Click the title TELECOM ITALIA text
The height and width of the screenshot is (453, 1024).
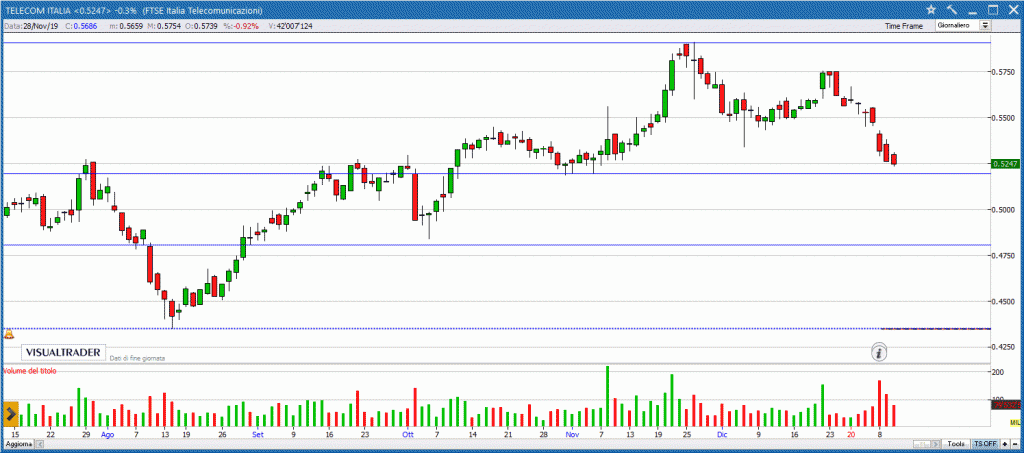tap(37, 10)
